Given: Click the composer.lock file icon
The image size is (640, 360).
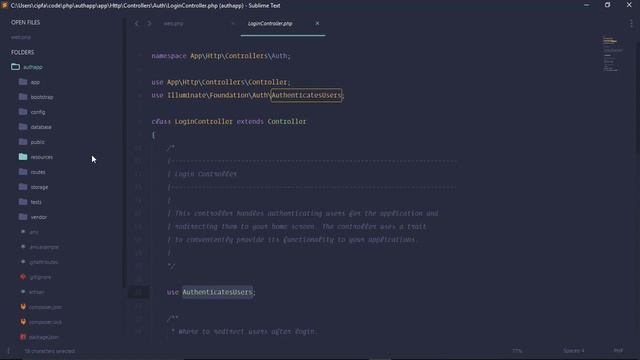Looking at the screenshot, I should click(23, 322).
